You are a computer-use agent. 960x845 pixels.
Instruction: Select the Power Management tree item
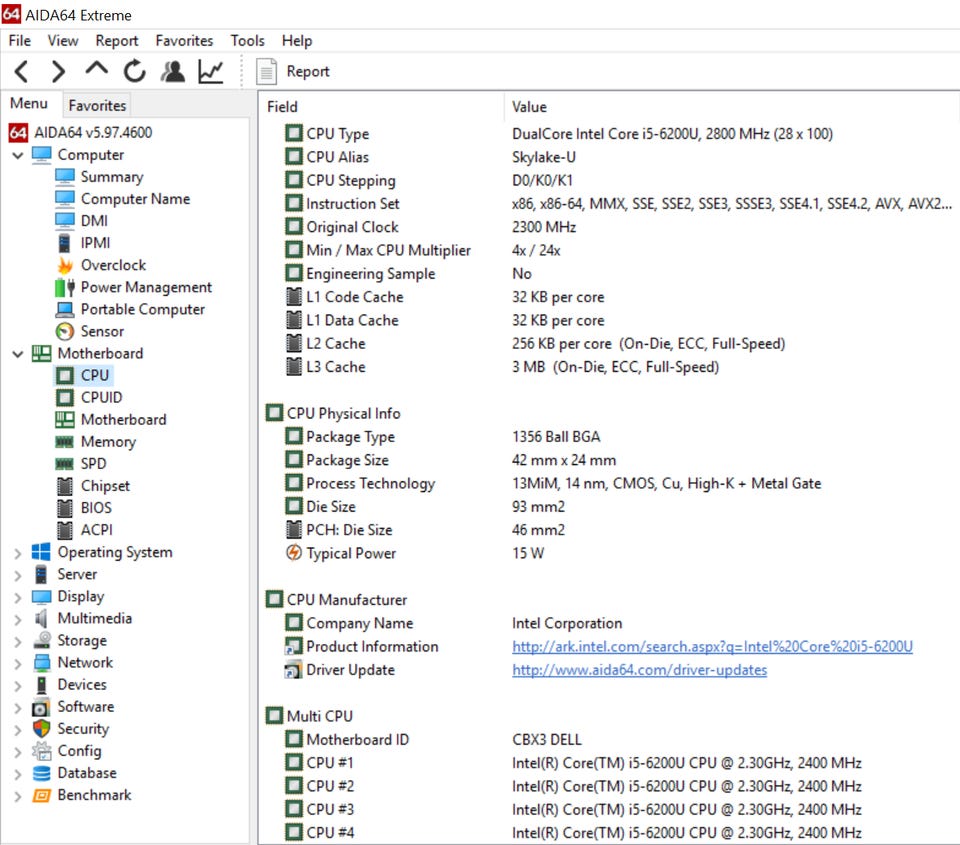[145, 287]
